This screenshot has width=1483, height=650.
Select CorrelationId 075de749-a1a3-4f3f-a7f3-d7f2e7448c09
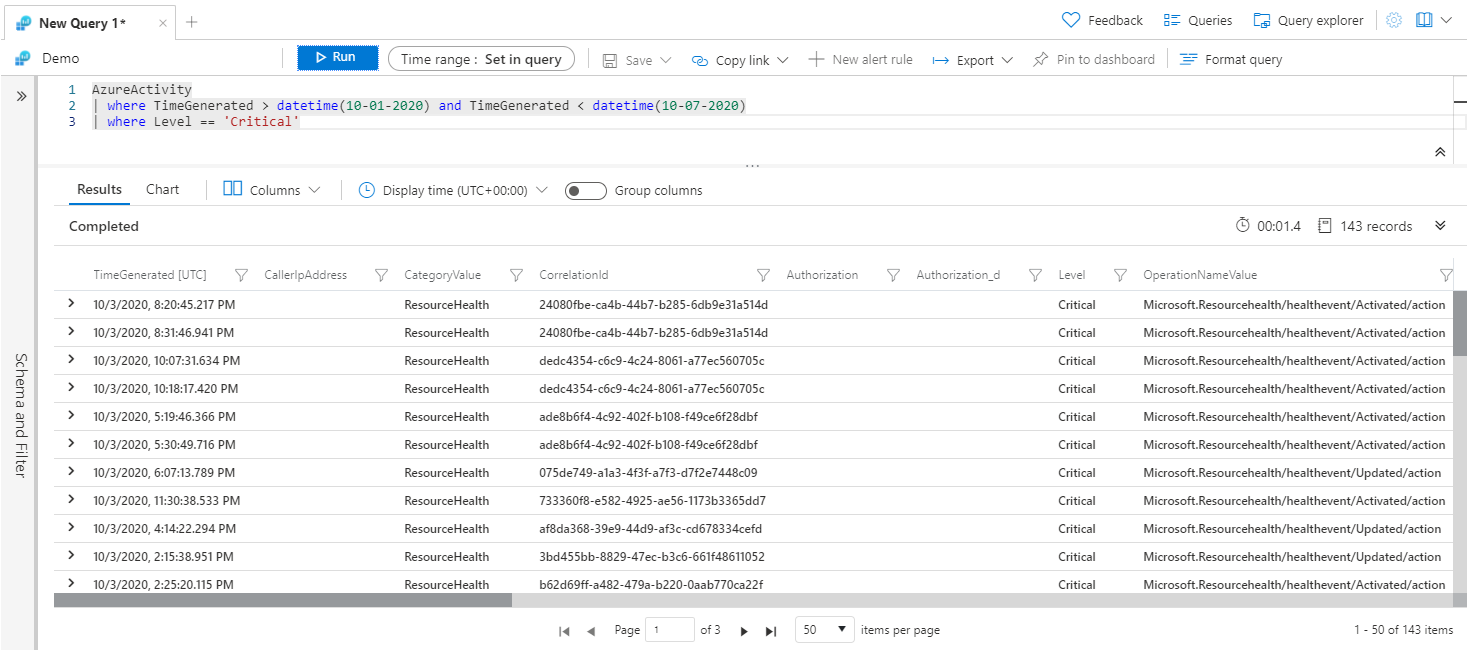click(648, 473)
